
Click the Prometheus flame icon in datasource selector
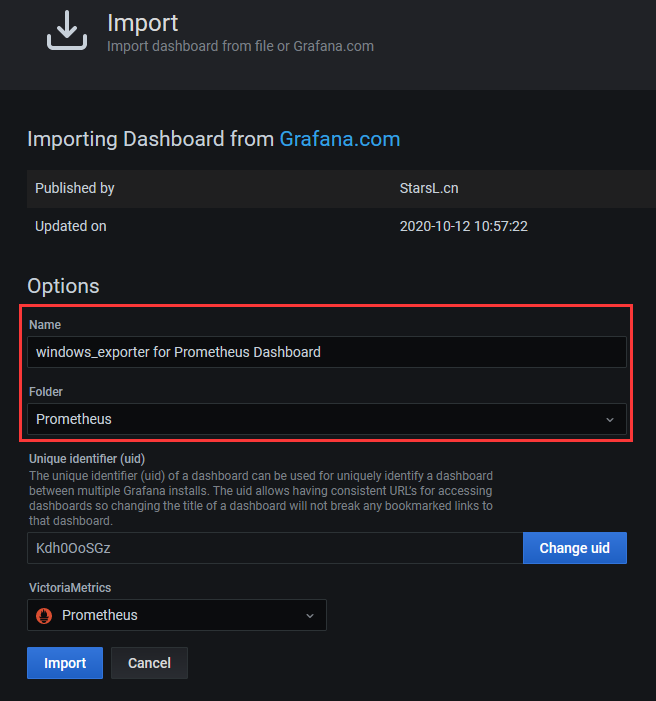point(44,616)
